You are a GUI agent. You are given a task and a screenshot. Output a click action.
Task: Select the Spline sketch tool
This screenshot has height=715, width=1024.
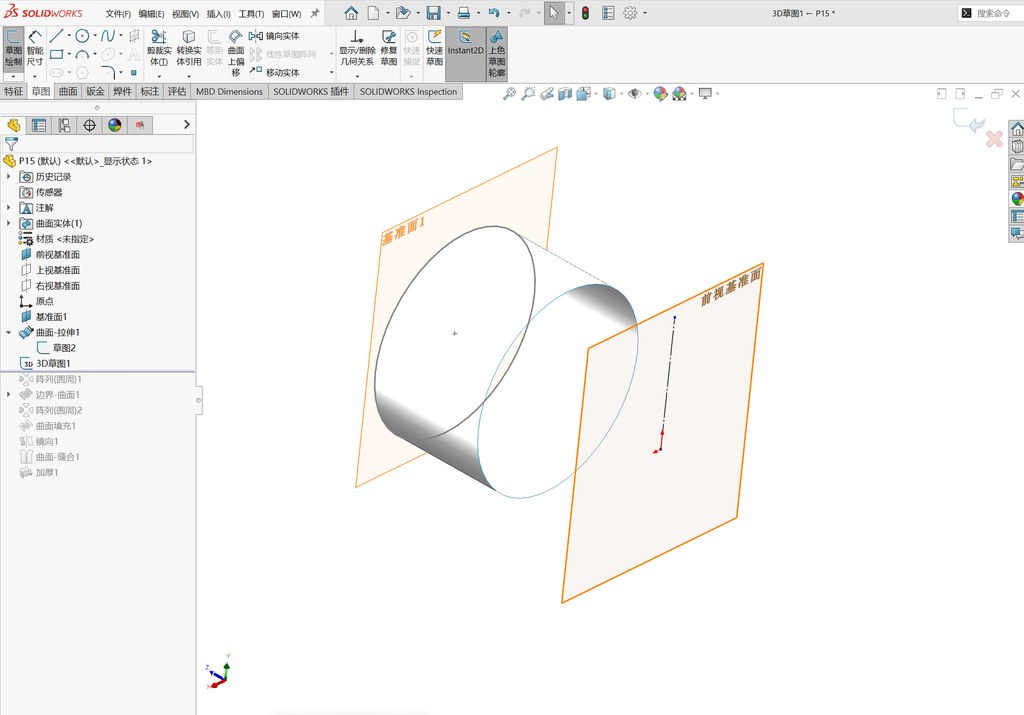(x=108, y=36)
